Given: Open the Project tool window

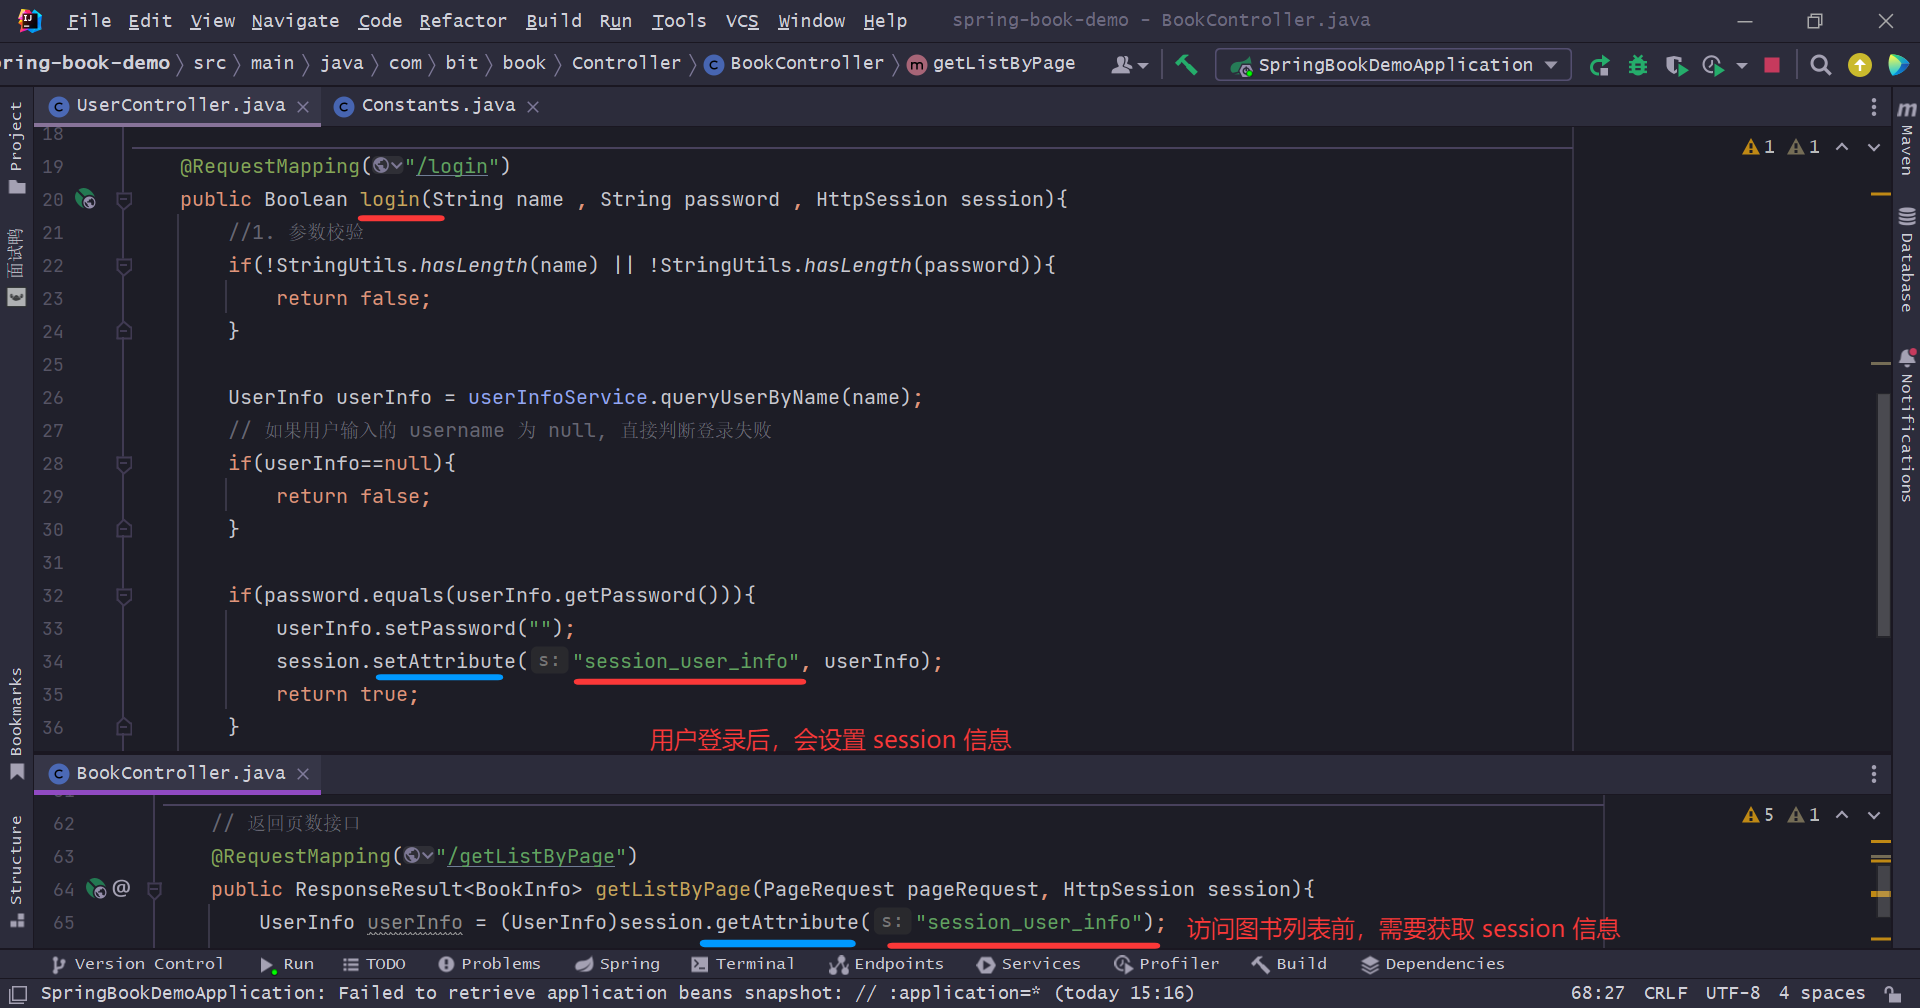Looking at the screenshot, I should point(16,148).
